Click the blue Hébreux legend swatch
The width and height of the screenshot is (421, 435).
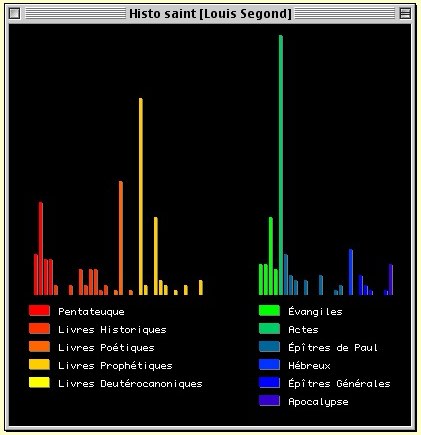[269, 365]
